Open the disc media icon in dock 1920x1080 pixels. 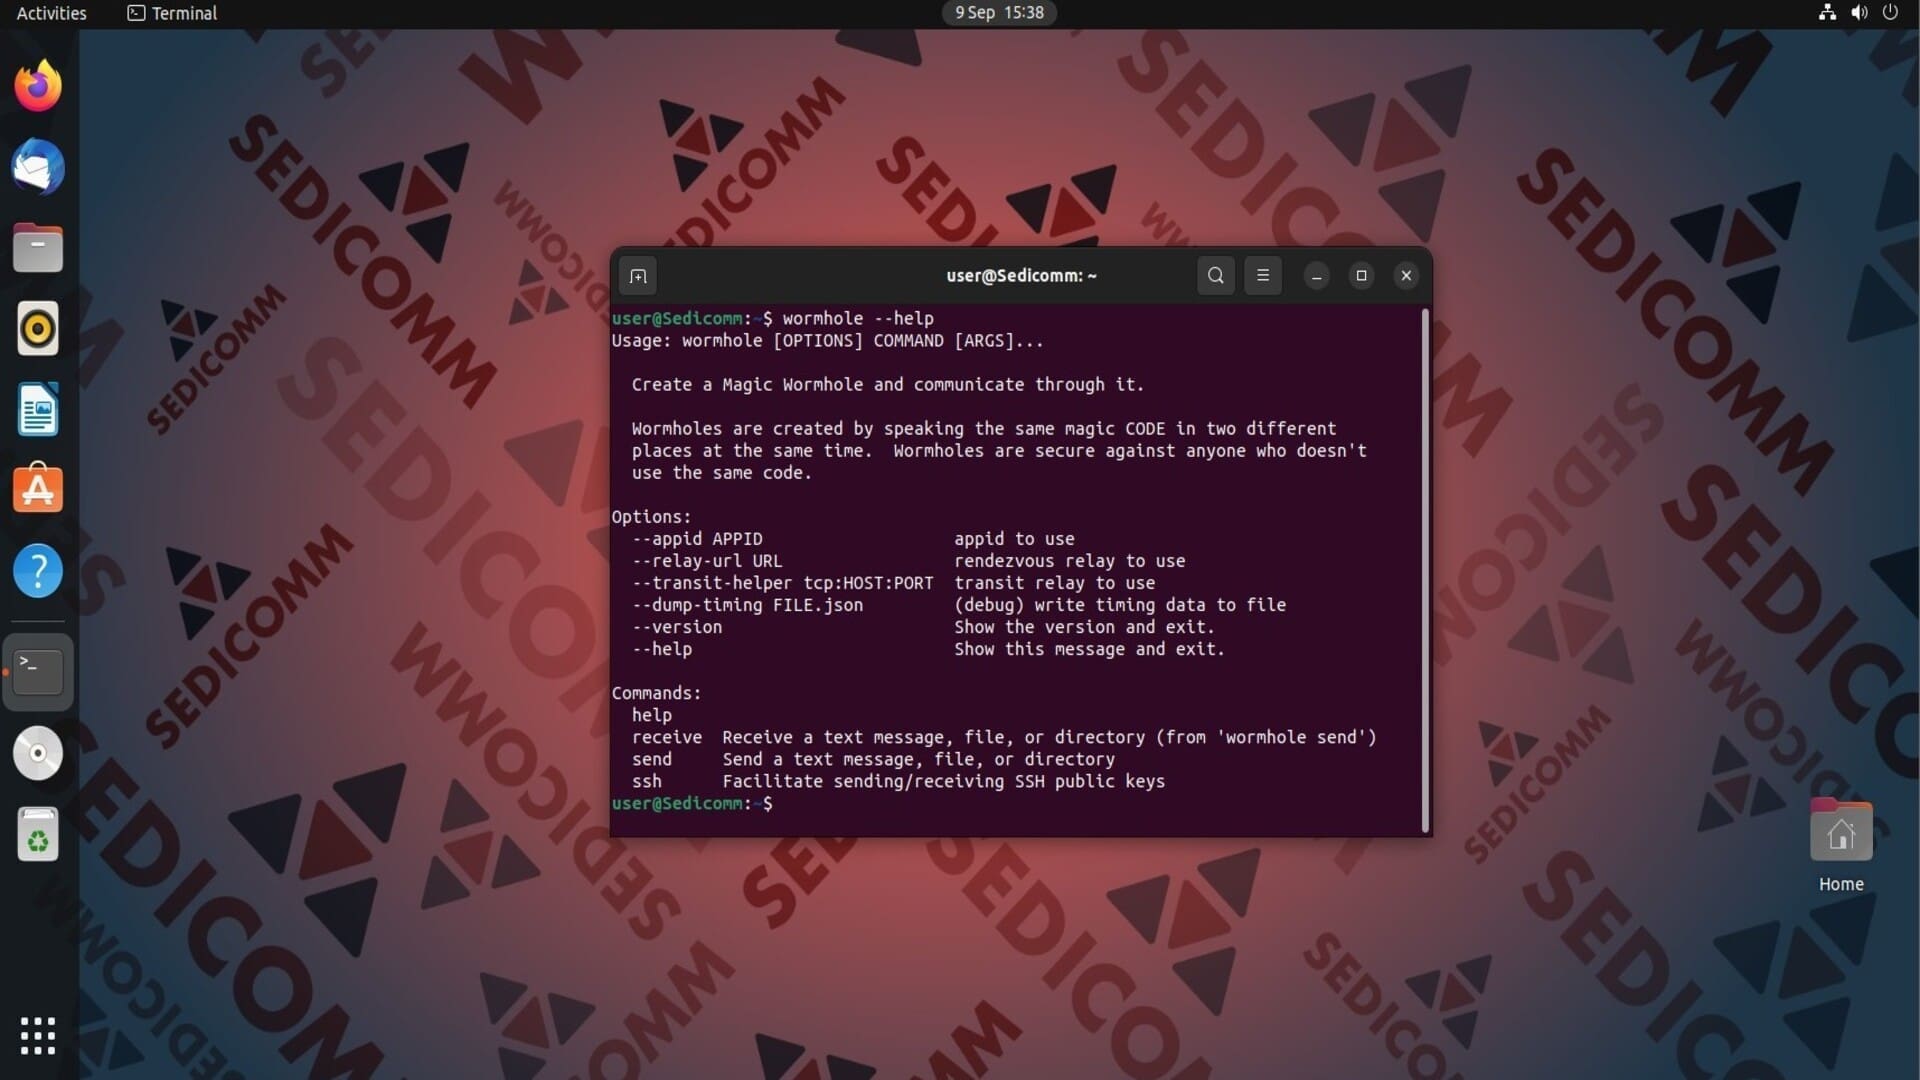(38, 753)
